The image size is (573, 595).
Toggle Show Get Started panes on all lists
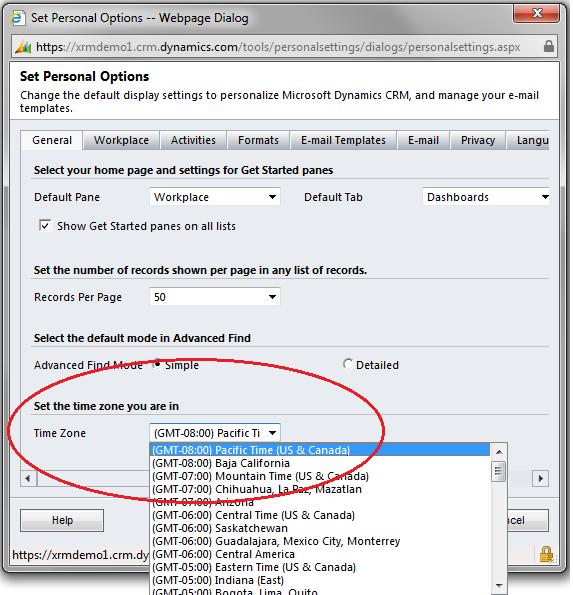(x=45, y=225)
